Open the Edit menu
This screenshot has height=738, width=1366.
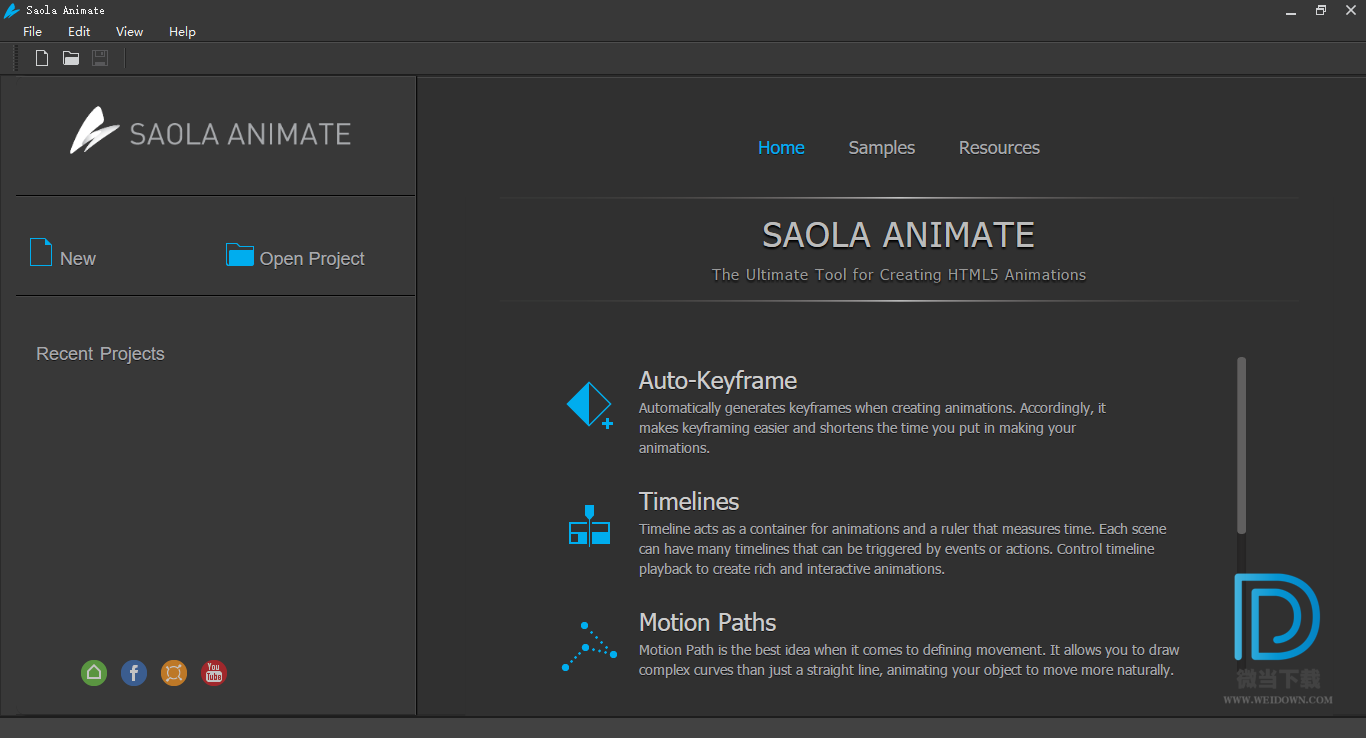pyautogui.click(x=79, y=32)
